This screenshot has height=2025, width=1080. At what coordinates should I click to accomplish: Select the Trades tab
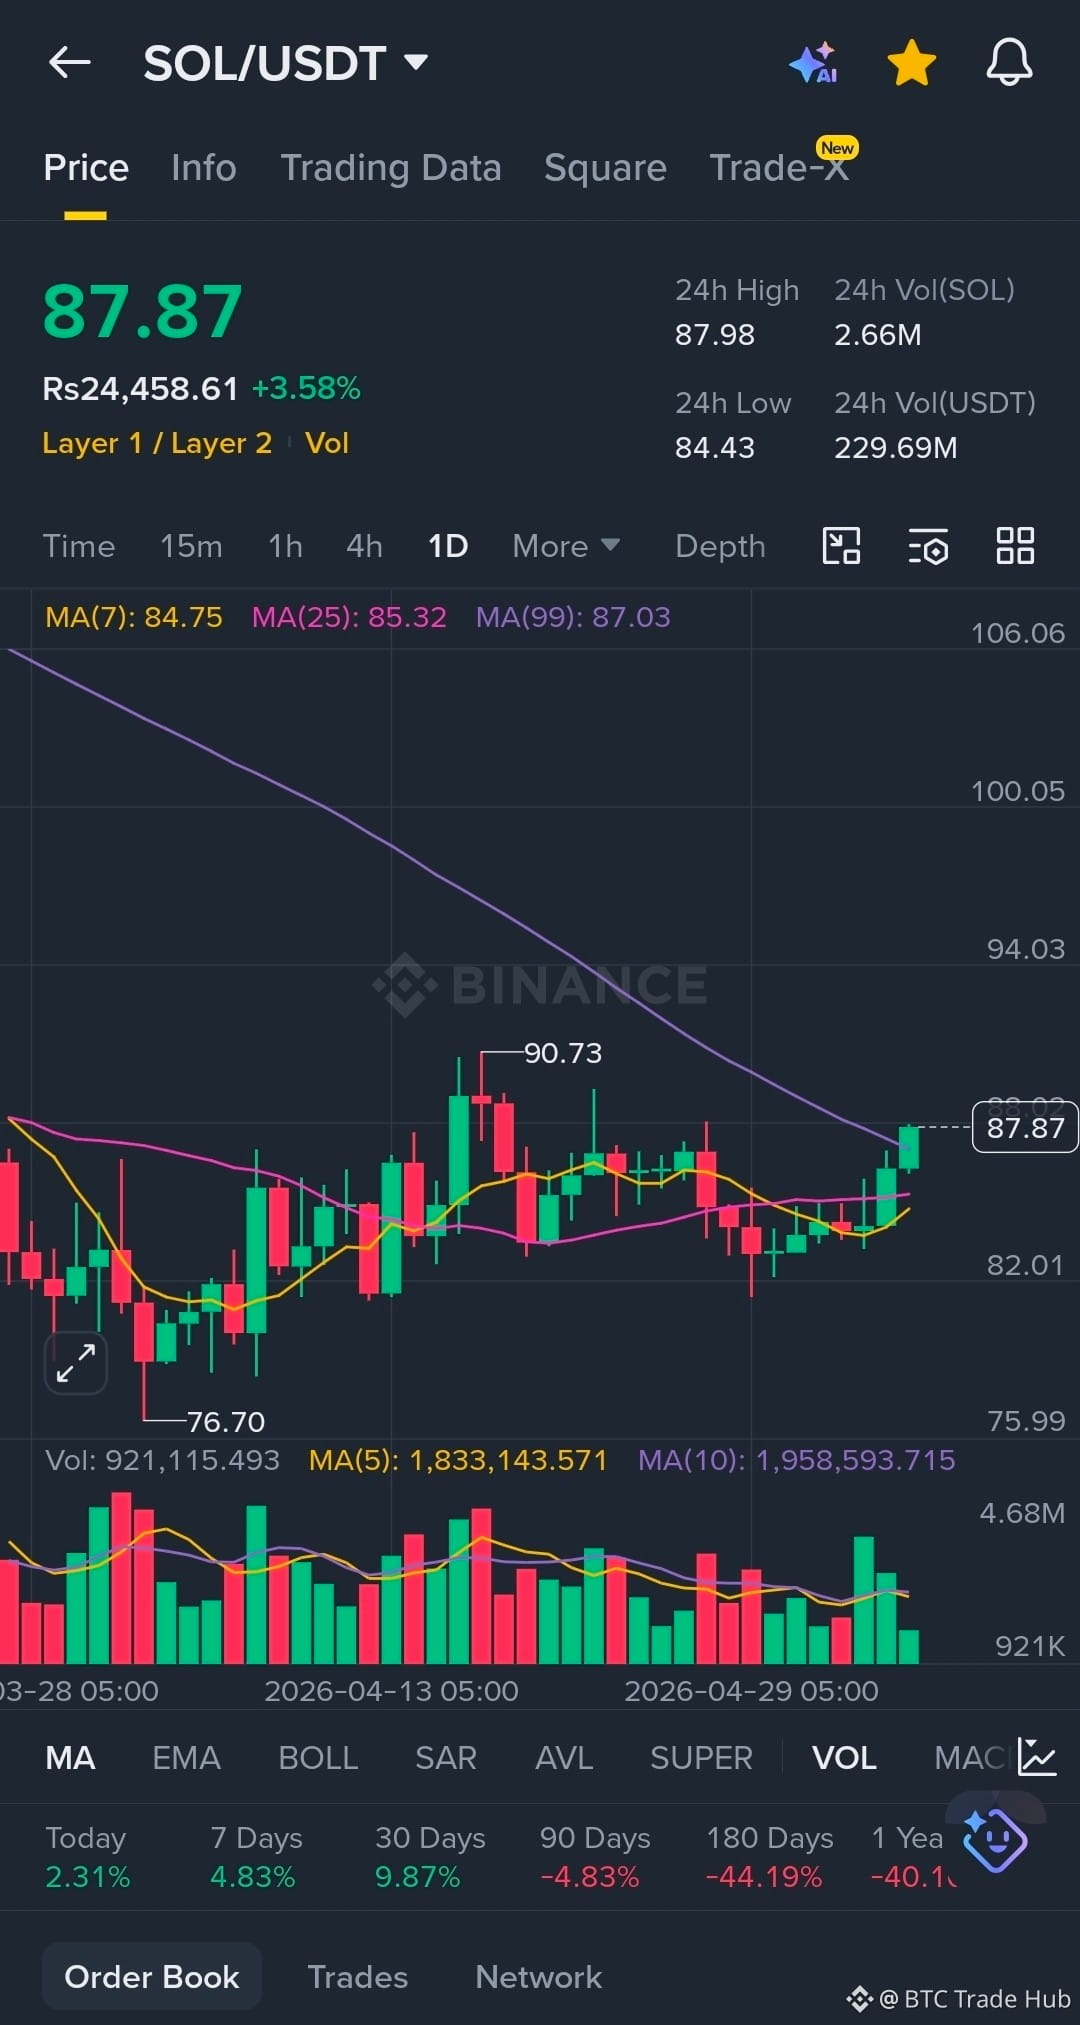click(357, 1977)
